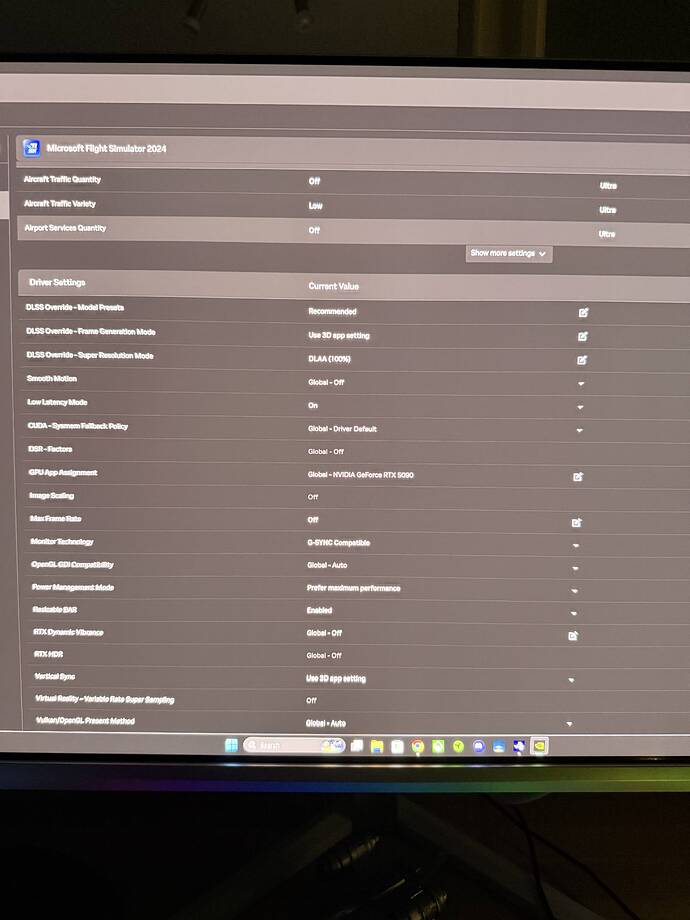Open the Windows Start menu

tap(231, 745)
